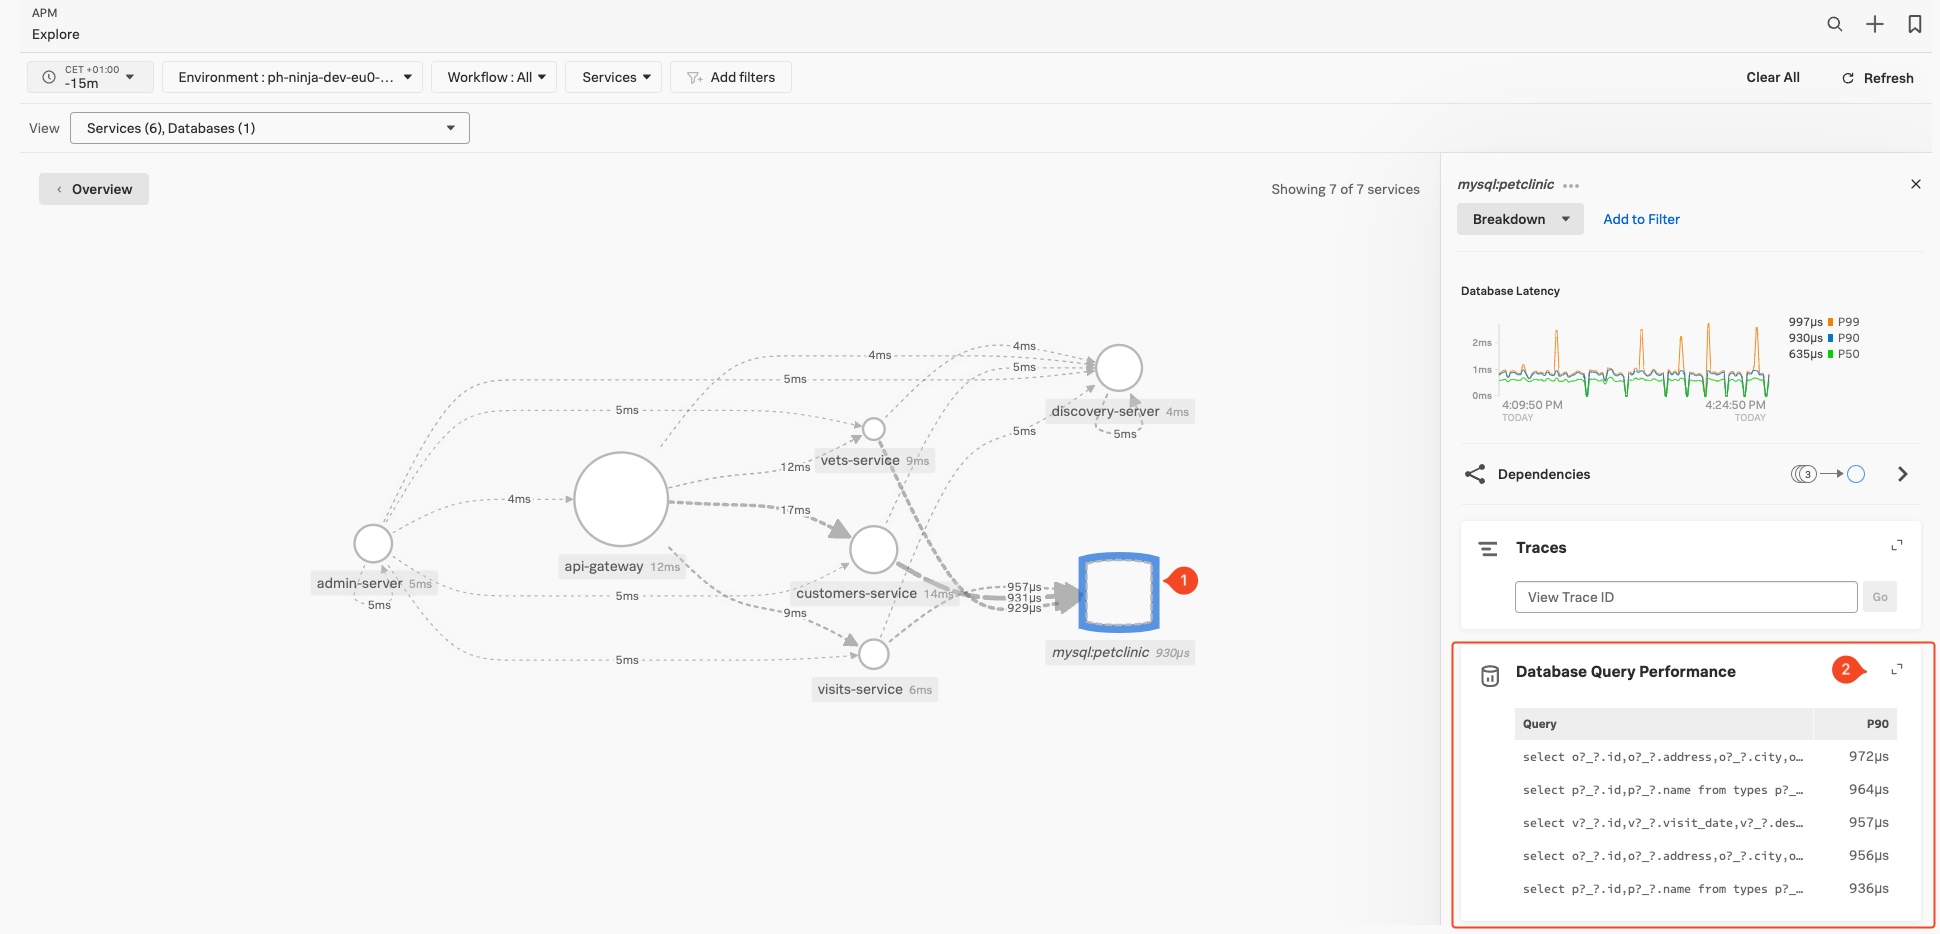Click the P50 green legend swatch

[x=1830, y=354]
